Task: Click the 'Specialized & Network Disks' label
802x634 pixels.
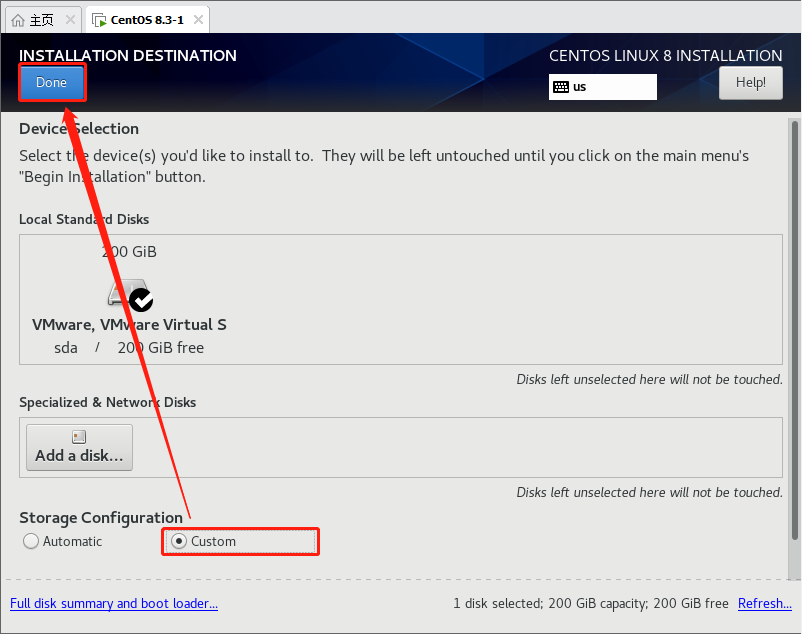Action: click(x=107, y=402)
